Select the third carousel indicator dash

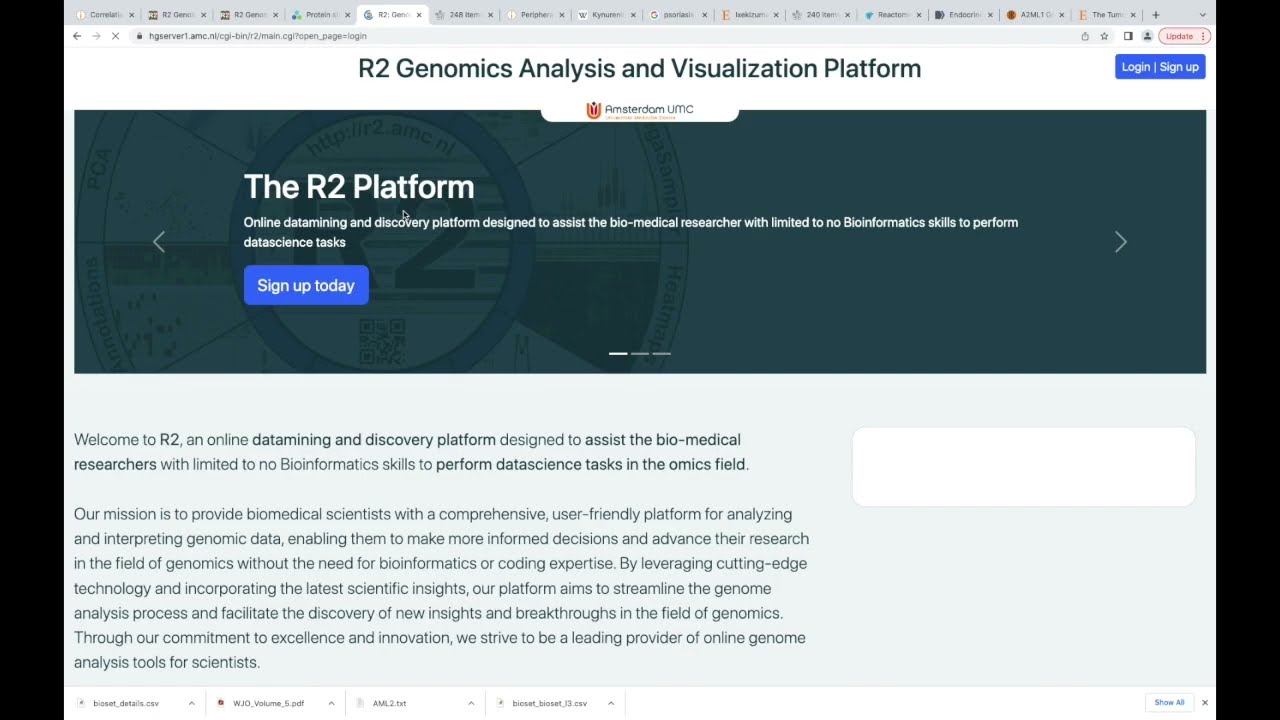(661, 353)
